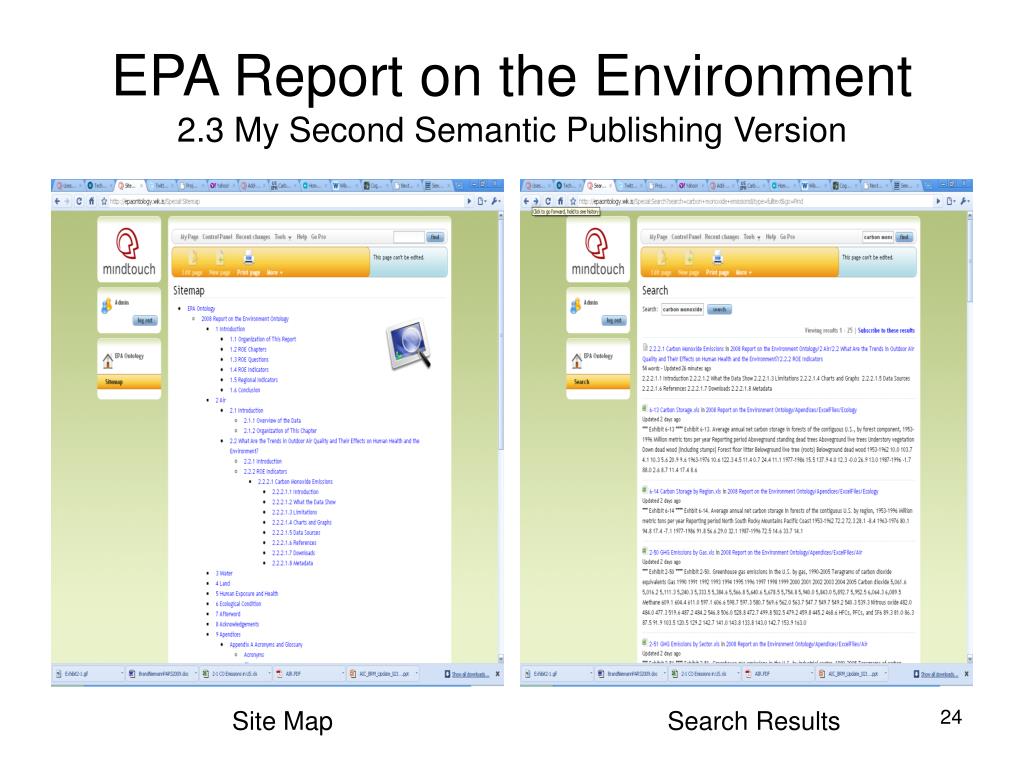
Task: Click forward arrow in the Search Results browser
Action: pos(536,201)
